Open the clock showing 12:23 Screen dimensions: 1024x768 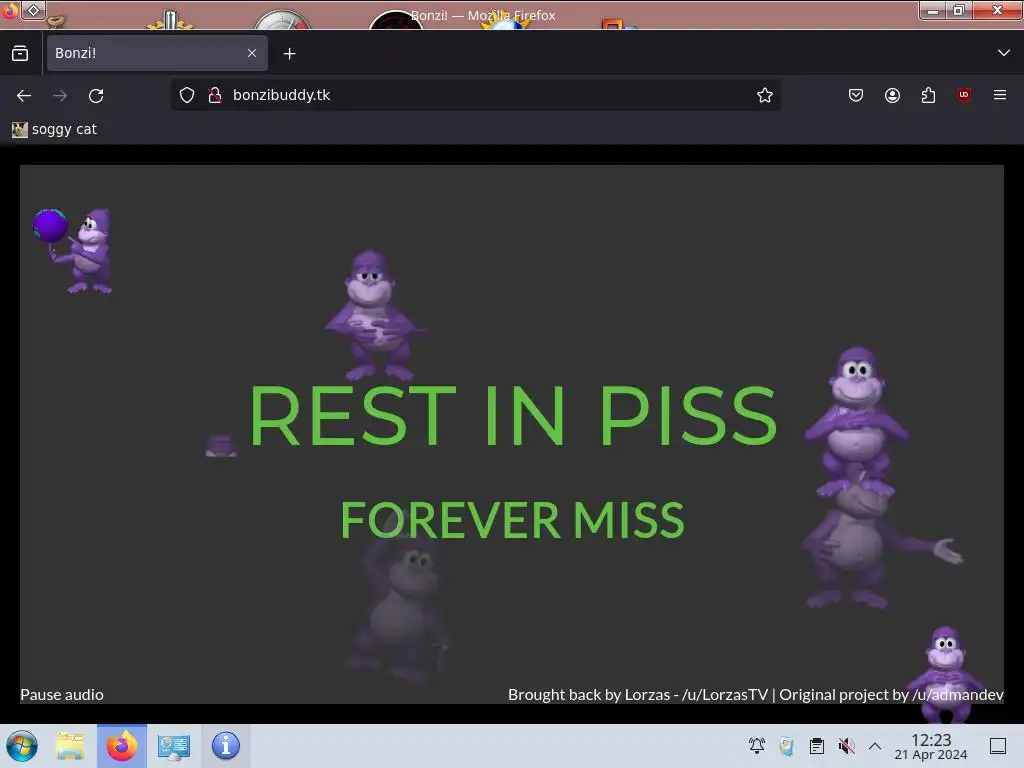click(x=931, y=746)
